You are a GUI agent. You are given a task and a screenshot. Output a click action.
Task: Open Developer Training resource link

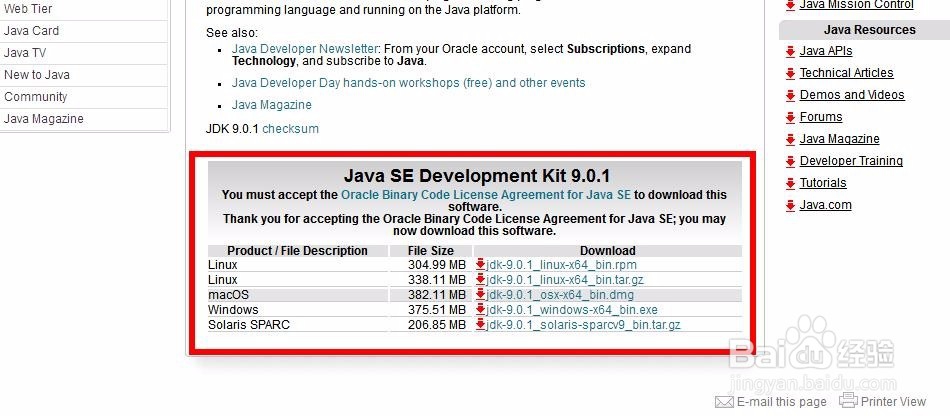(851, 160)
